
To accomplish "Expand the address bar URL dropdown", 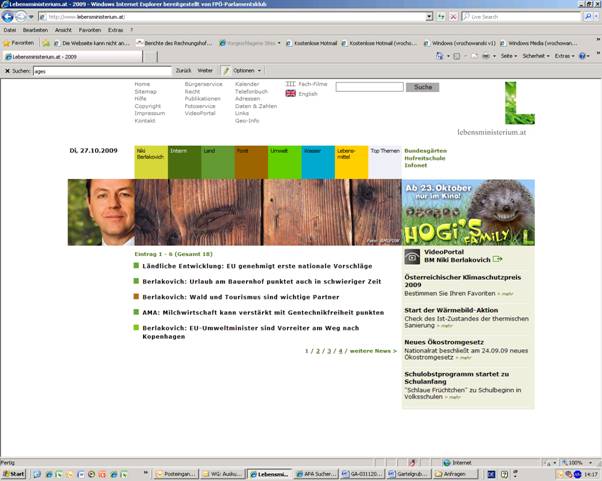I will 428,17.
